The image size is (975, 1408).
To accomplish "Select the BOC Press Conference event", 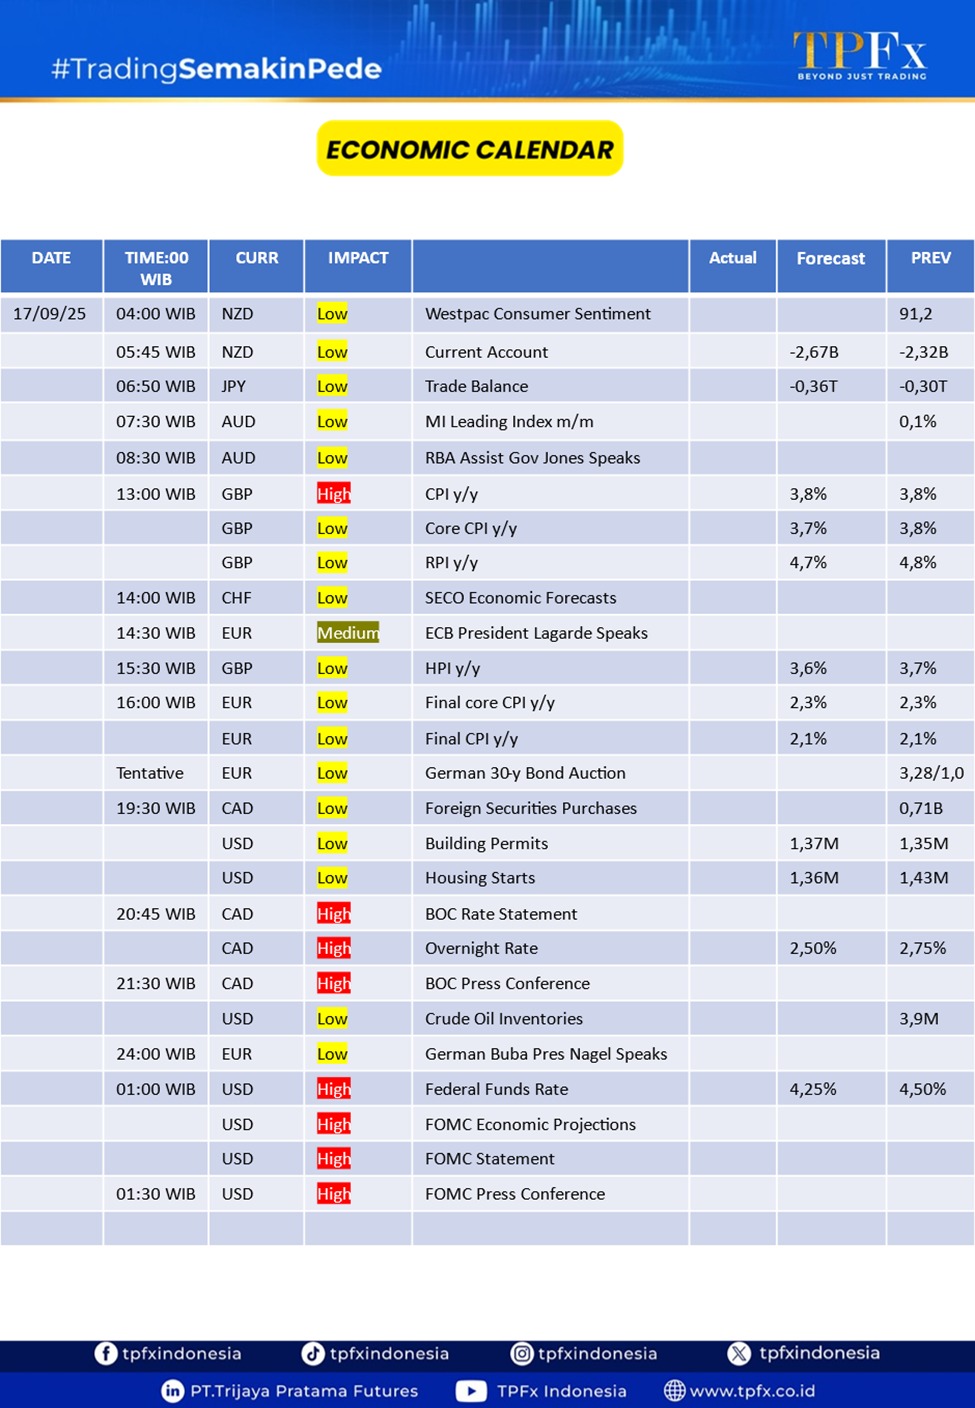I will click(507, 984).
